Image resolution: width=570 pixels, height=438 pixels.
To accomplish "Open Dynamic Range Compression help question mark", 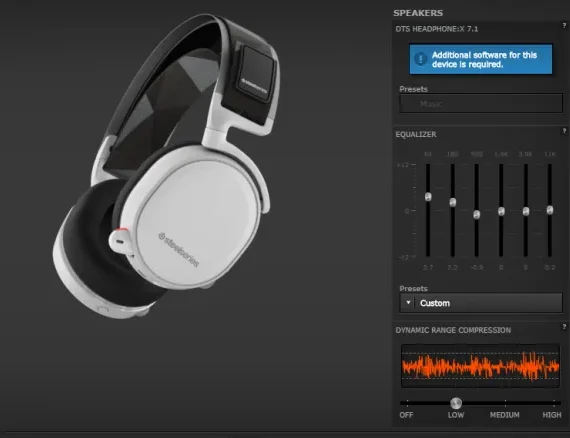I will tap(564, 327).
